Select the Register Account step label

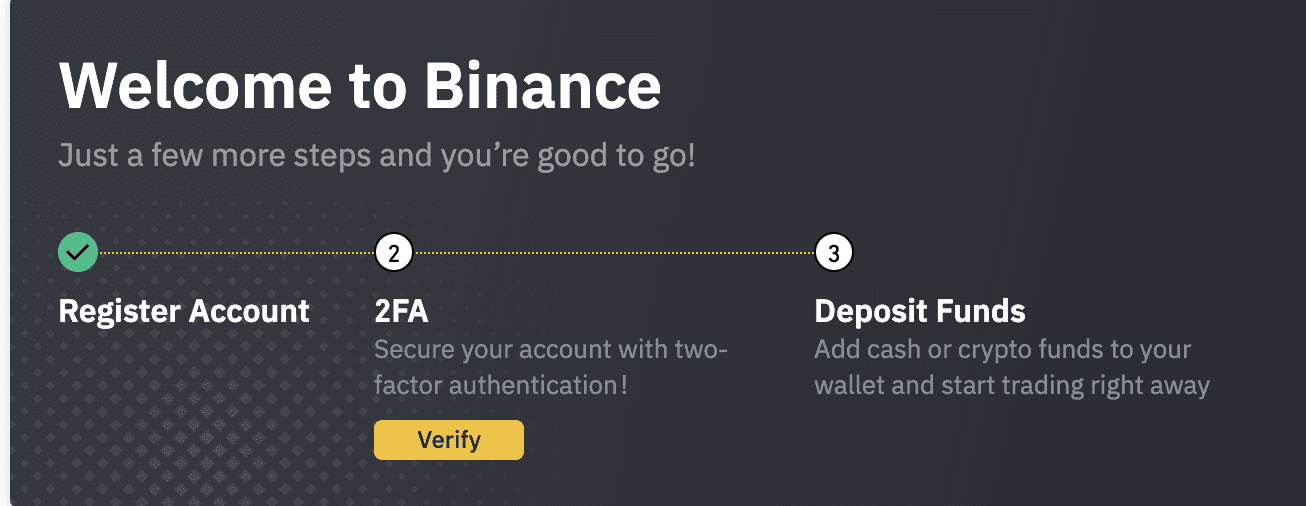pyautogui.click(x=184, y=311)
